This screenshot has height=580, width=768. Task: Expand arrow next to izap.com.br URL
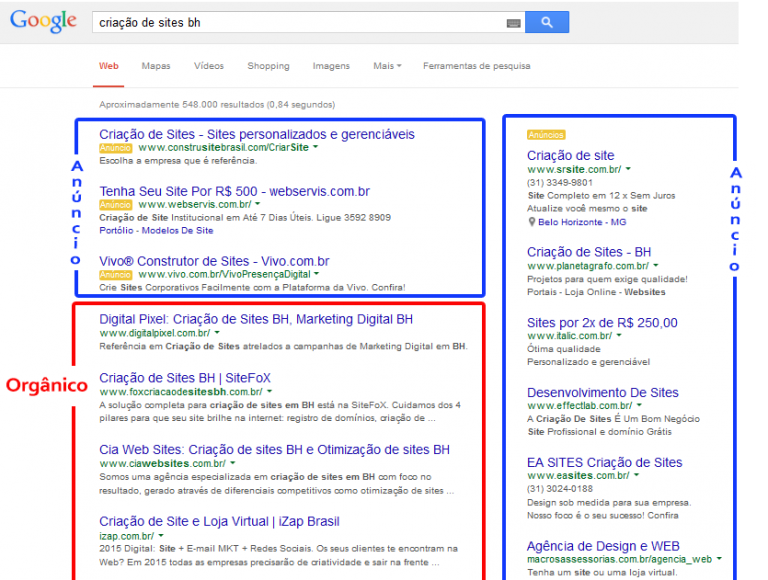click(x=161, y=536)
